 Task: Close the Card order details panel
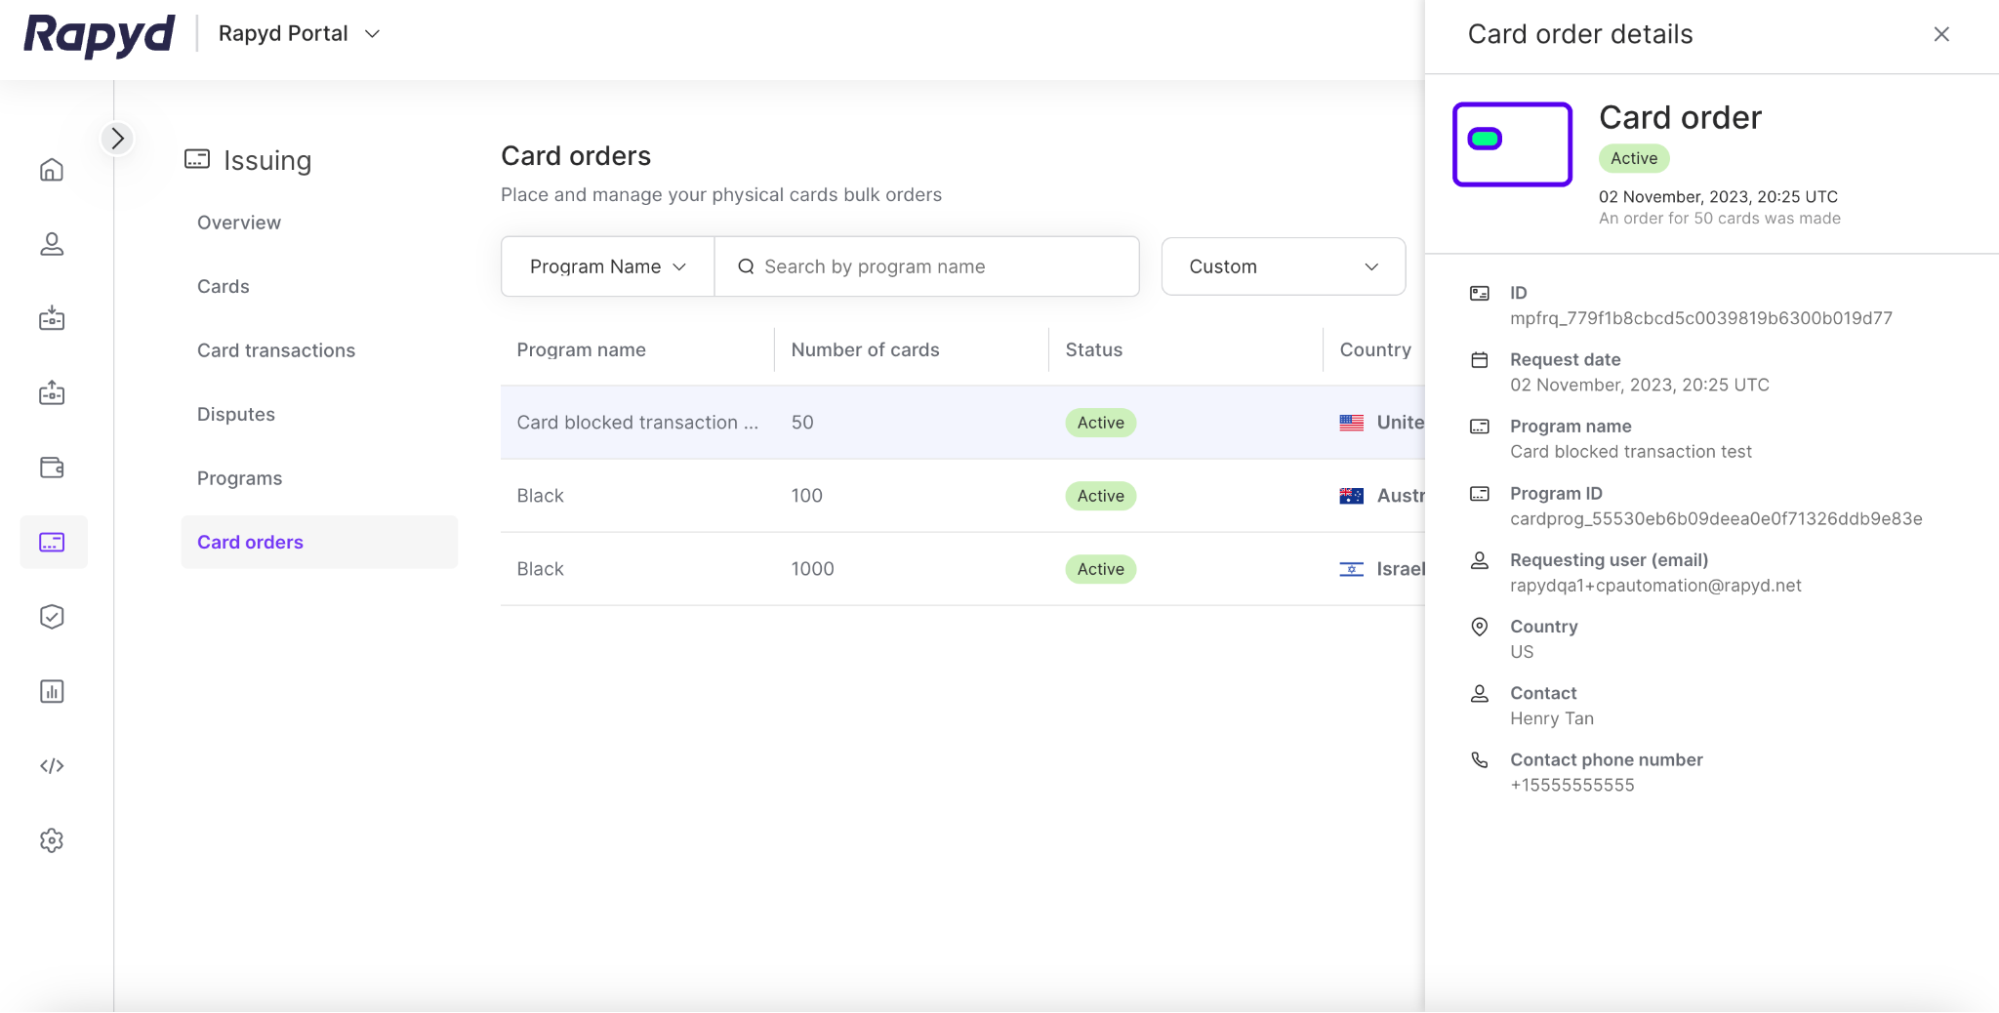coord(1941,35)
